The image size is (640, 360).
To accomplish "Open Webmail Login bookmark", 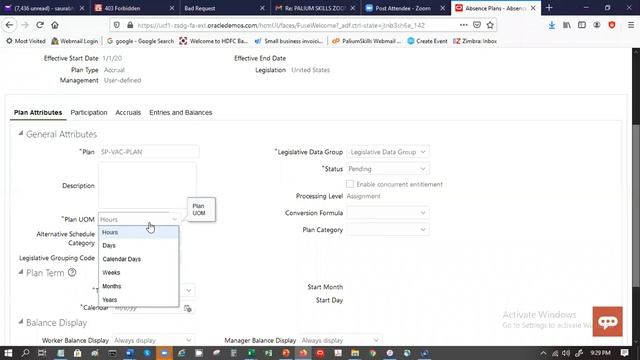I will click(75, 41).
